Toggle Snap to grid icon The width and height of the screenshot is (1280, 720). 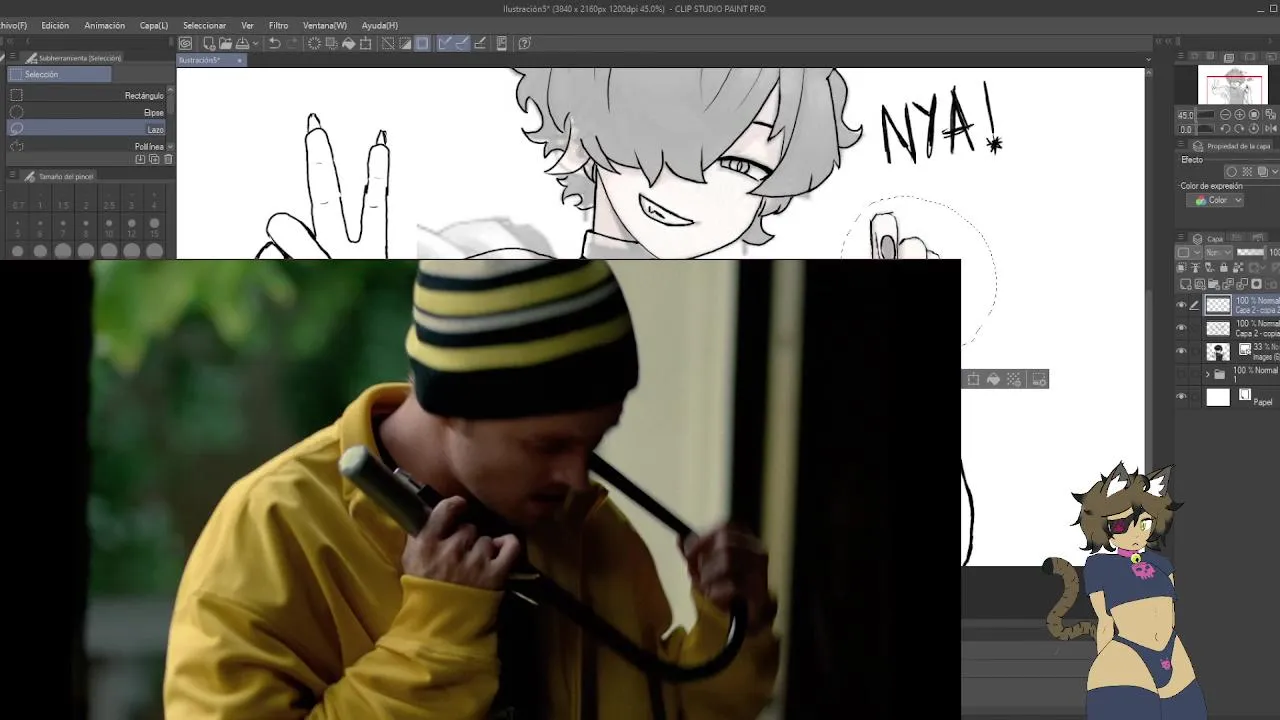pos(479,43)
